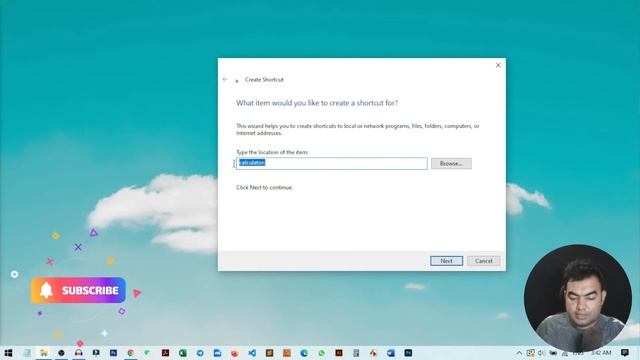The height and width of the screenshot is (360, 640).
Task: Open the headphones app icon in taskbar
Action: (78, 353)
